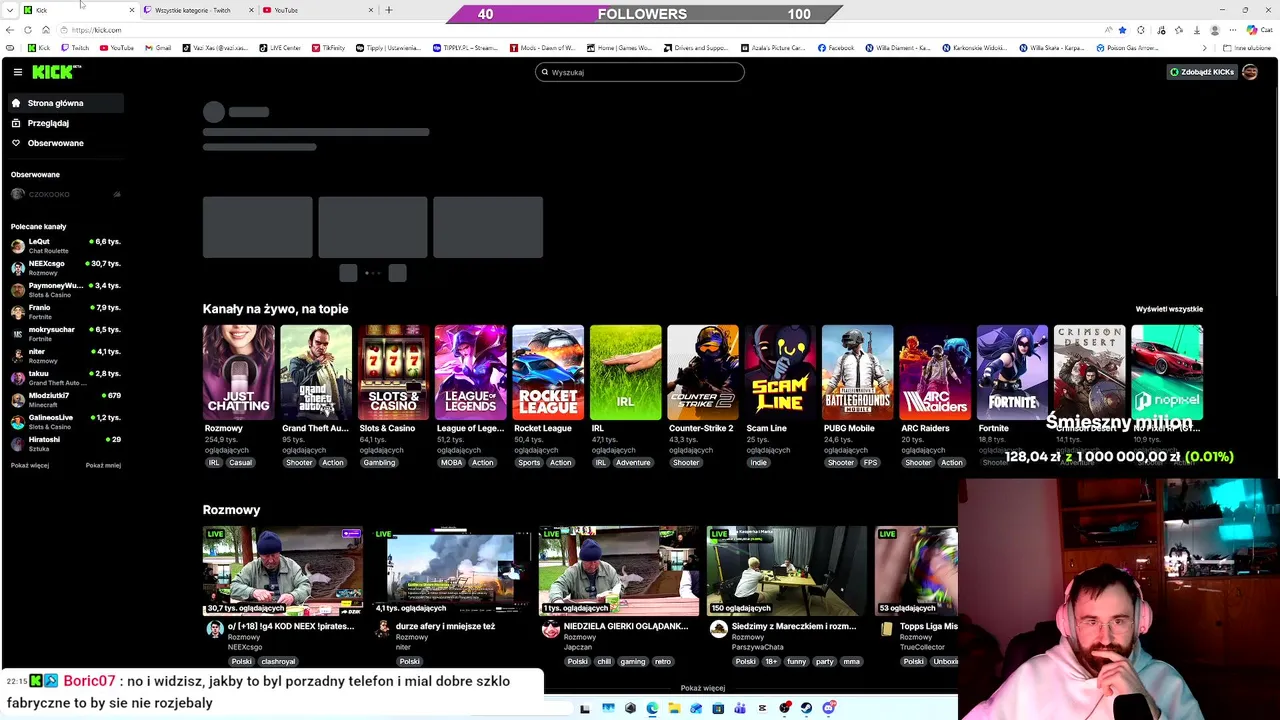Open the browser downloads icon
1280x720 pixels.
pos(1196,30)
